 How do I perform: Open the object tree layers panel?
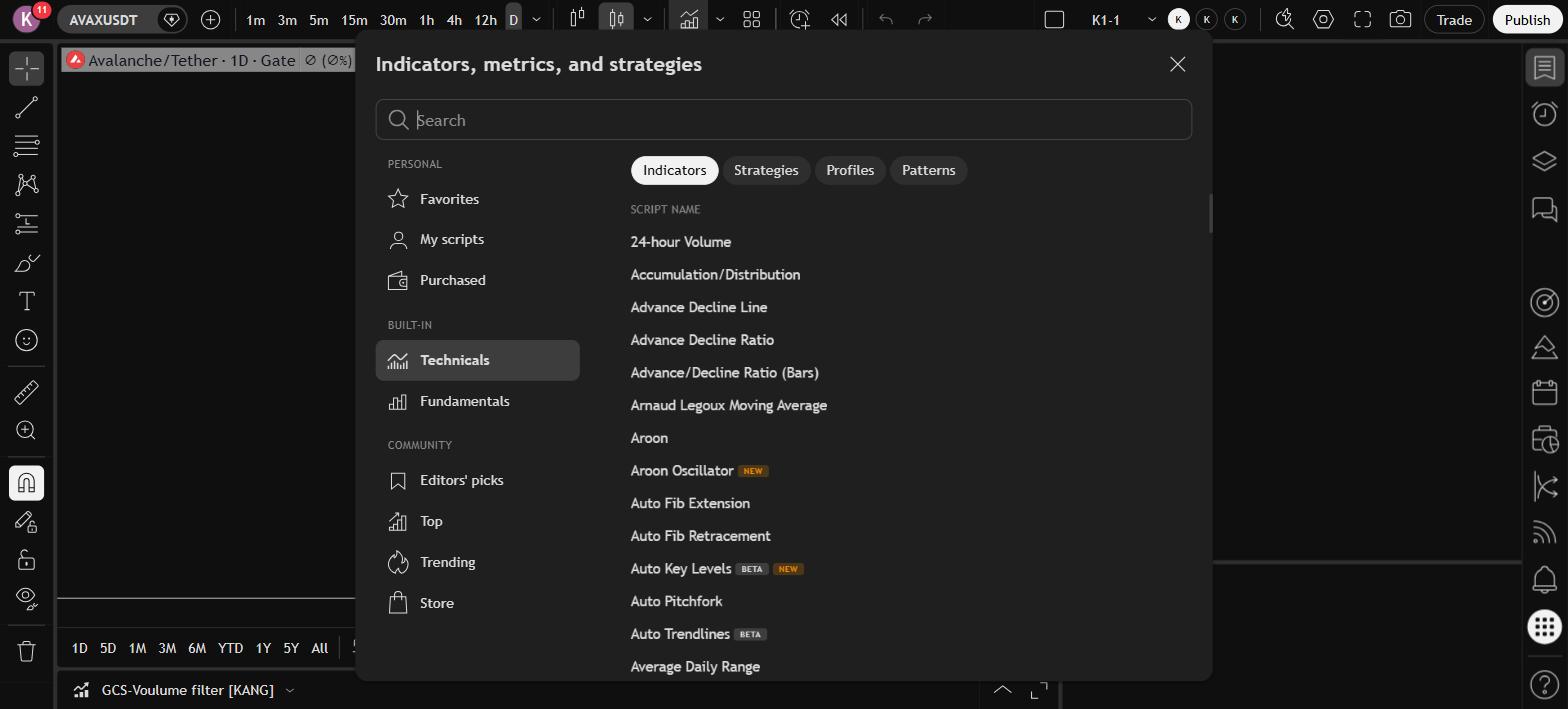(x=1544, y=161)
